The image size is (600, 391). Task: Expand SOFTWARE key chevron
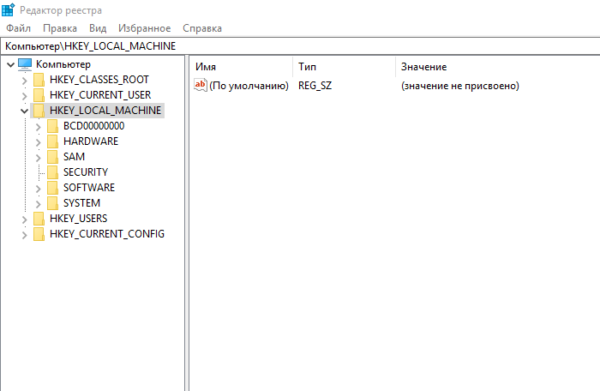38,188
